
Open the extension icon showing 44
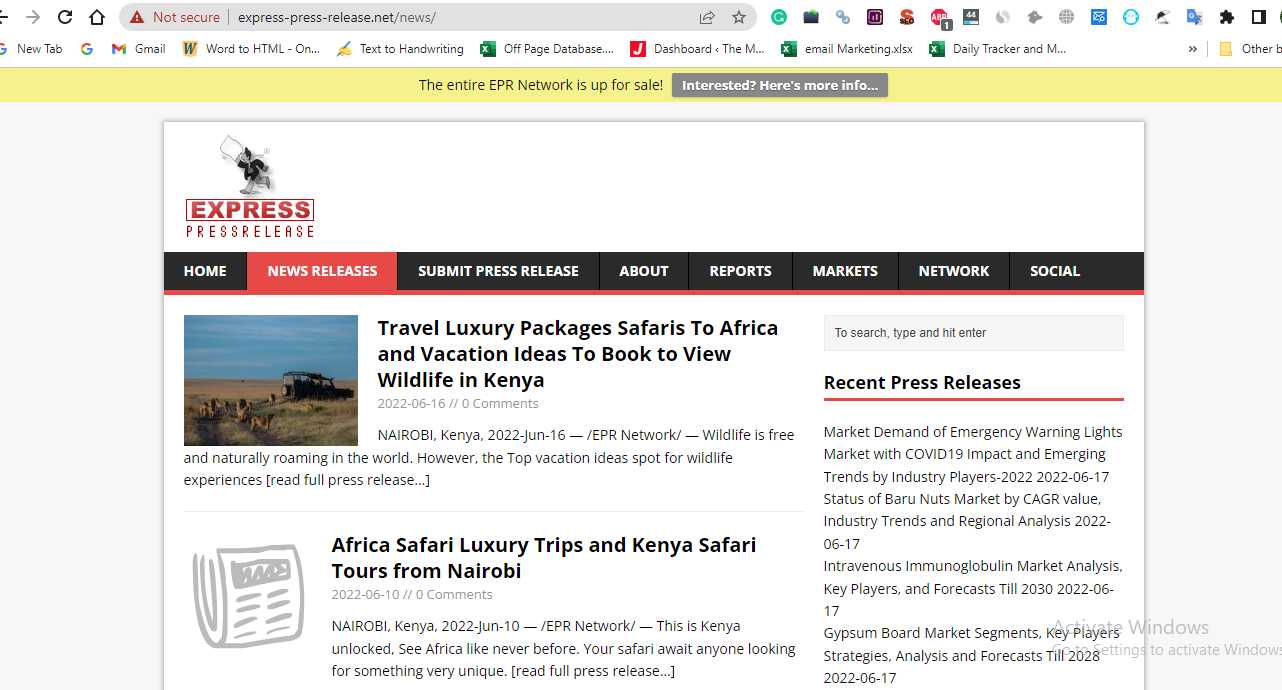(x=971, y=17)
